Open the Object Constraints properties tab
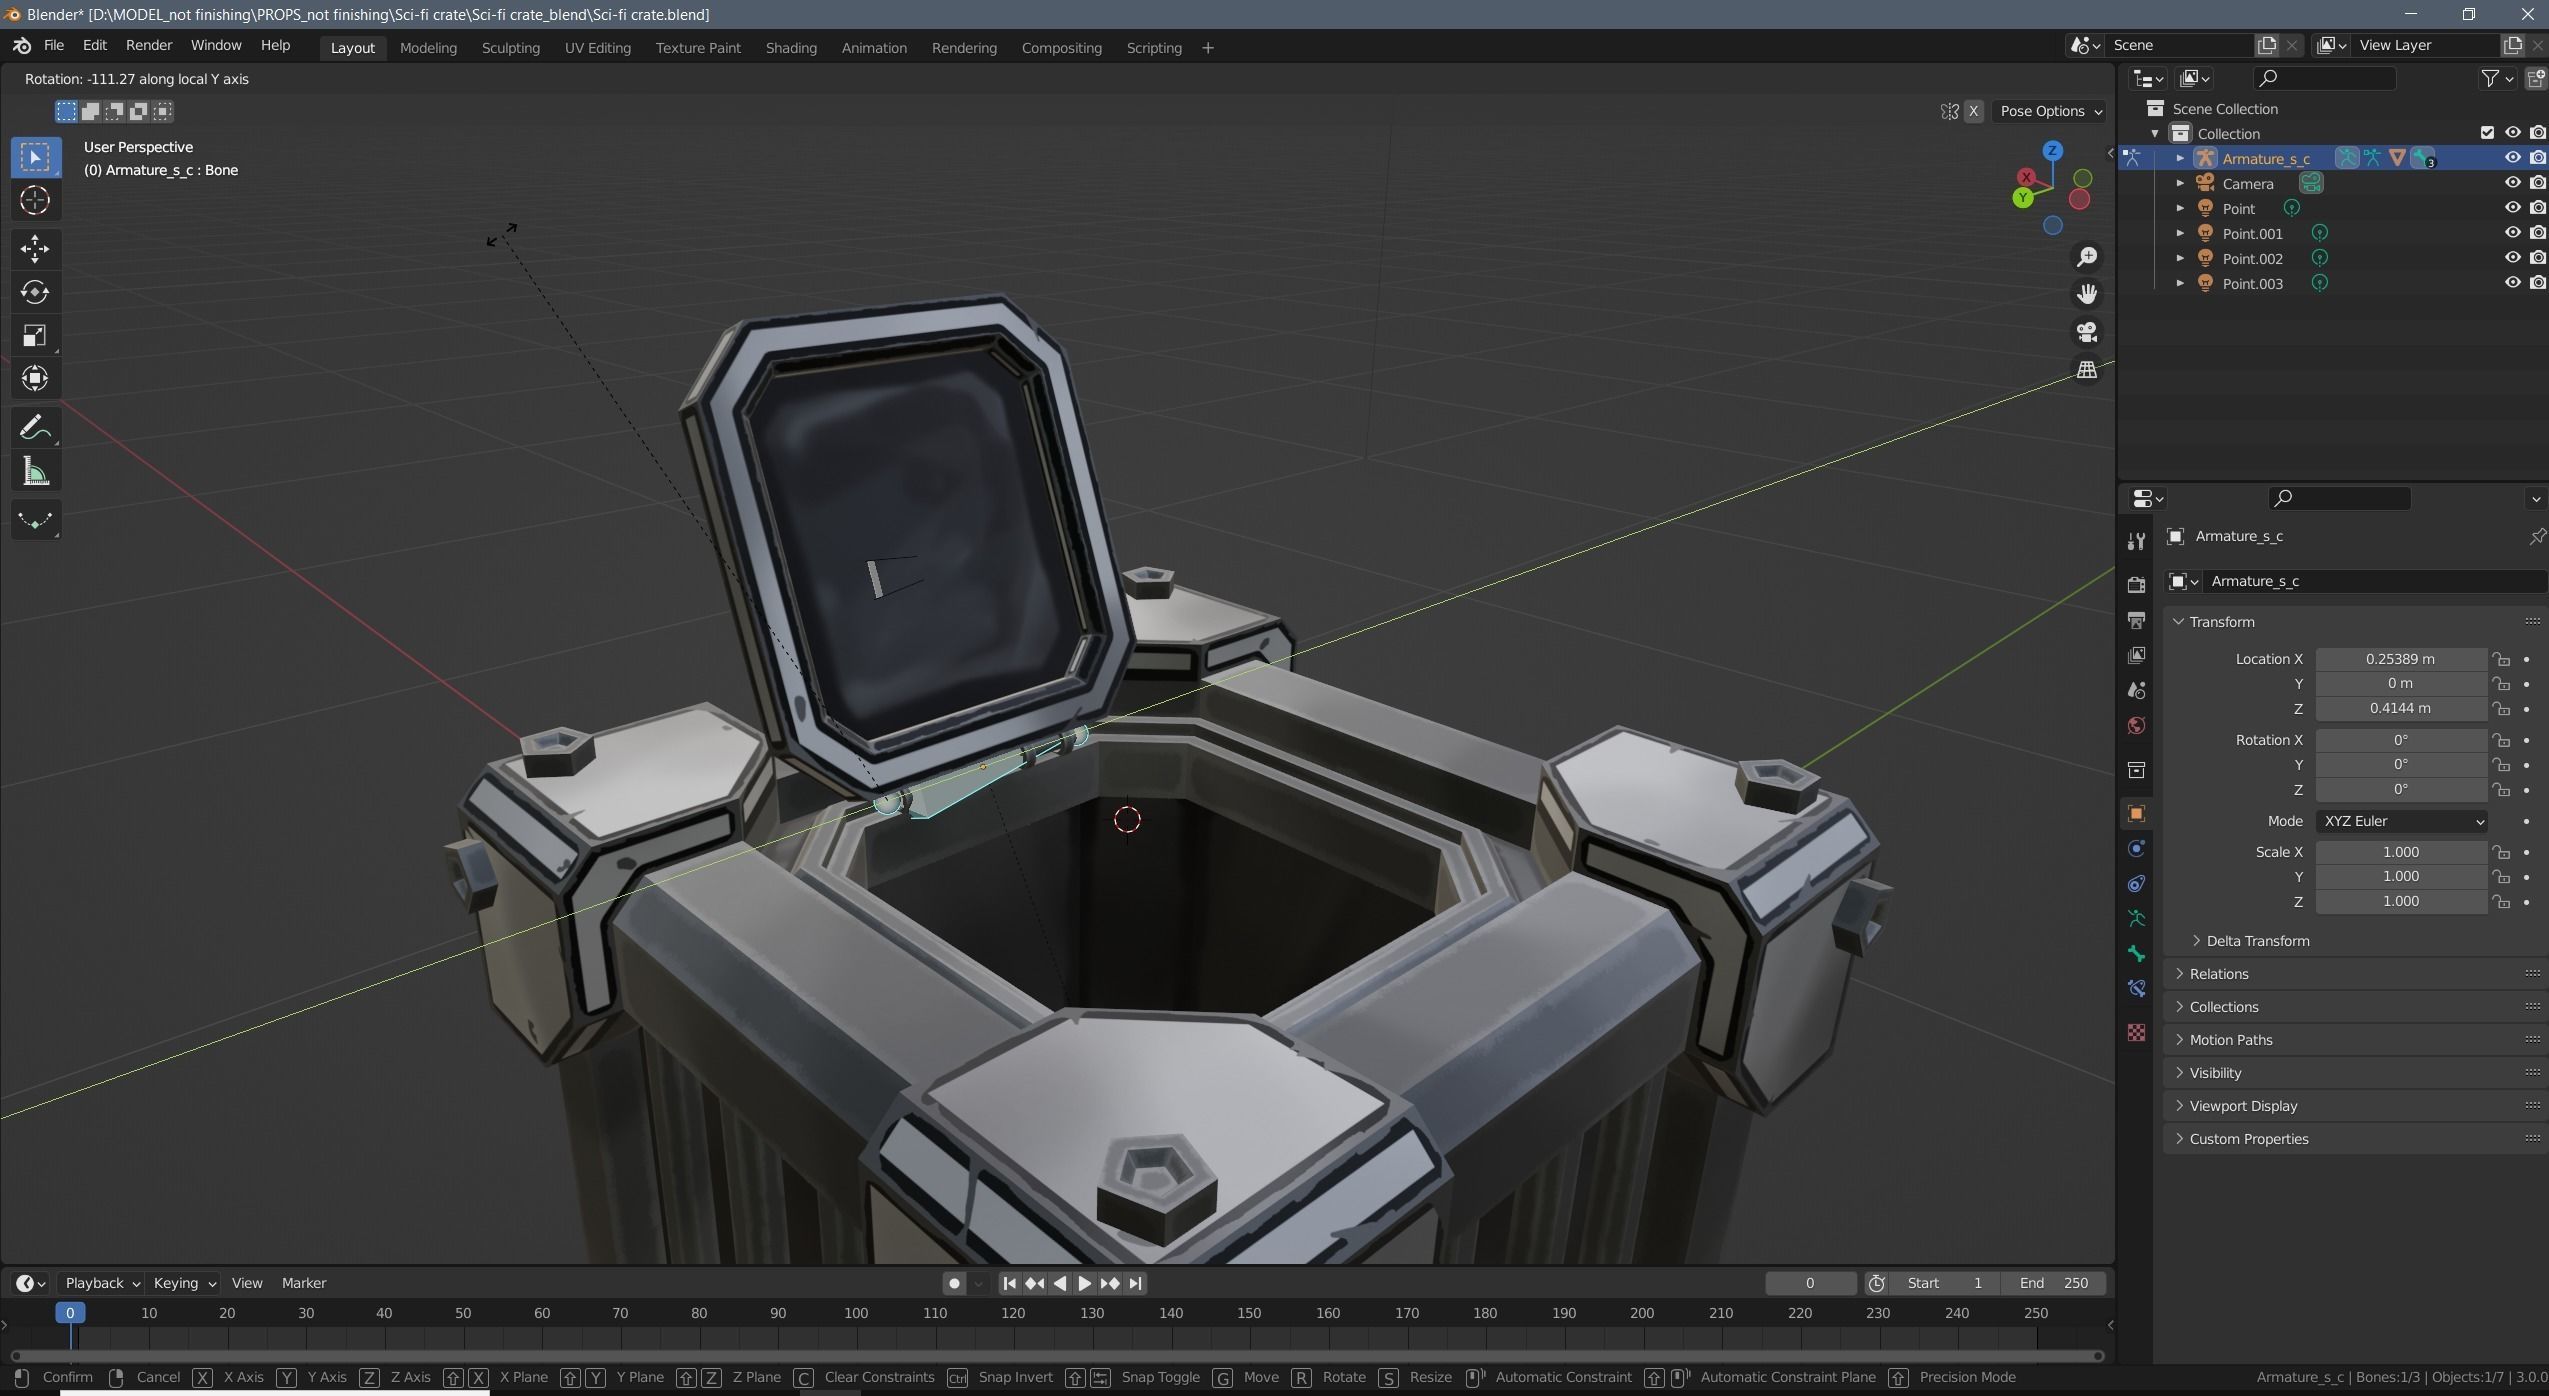This screenshot has height=1396, width=2549. pyautogui.click(x=2136, y=884)
